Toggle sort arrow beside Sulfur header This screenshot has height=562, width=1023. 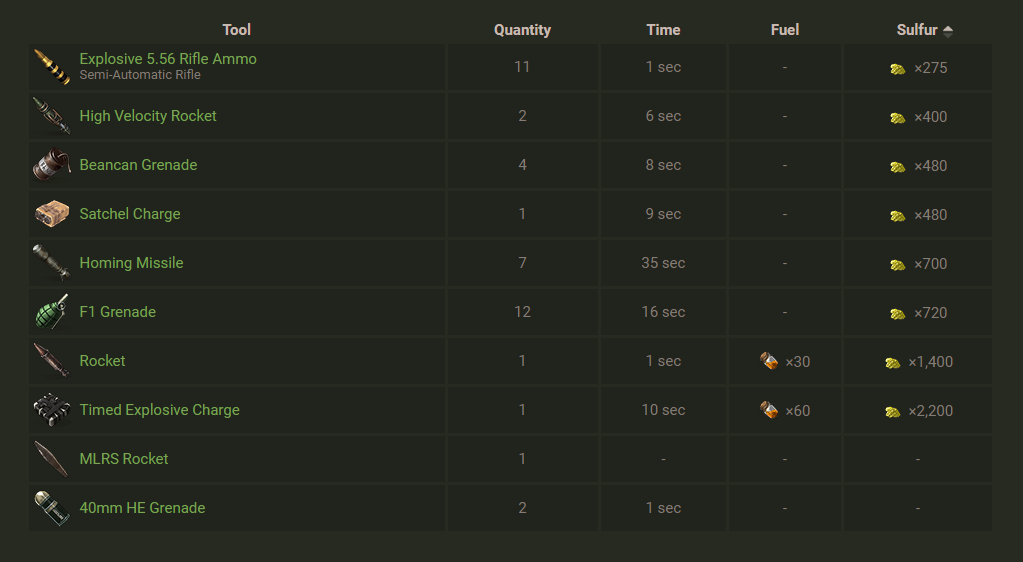coord(948,31)
